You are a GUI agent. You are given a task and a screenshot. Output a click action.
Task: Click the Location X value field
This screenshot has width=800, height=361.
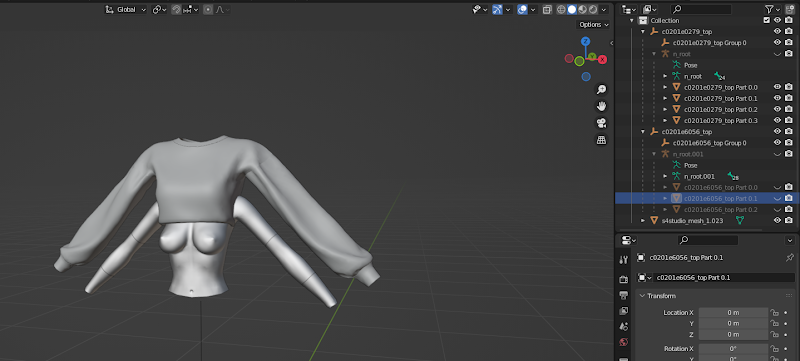(733, 313)
